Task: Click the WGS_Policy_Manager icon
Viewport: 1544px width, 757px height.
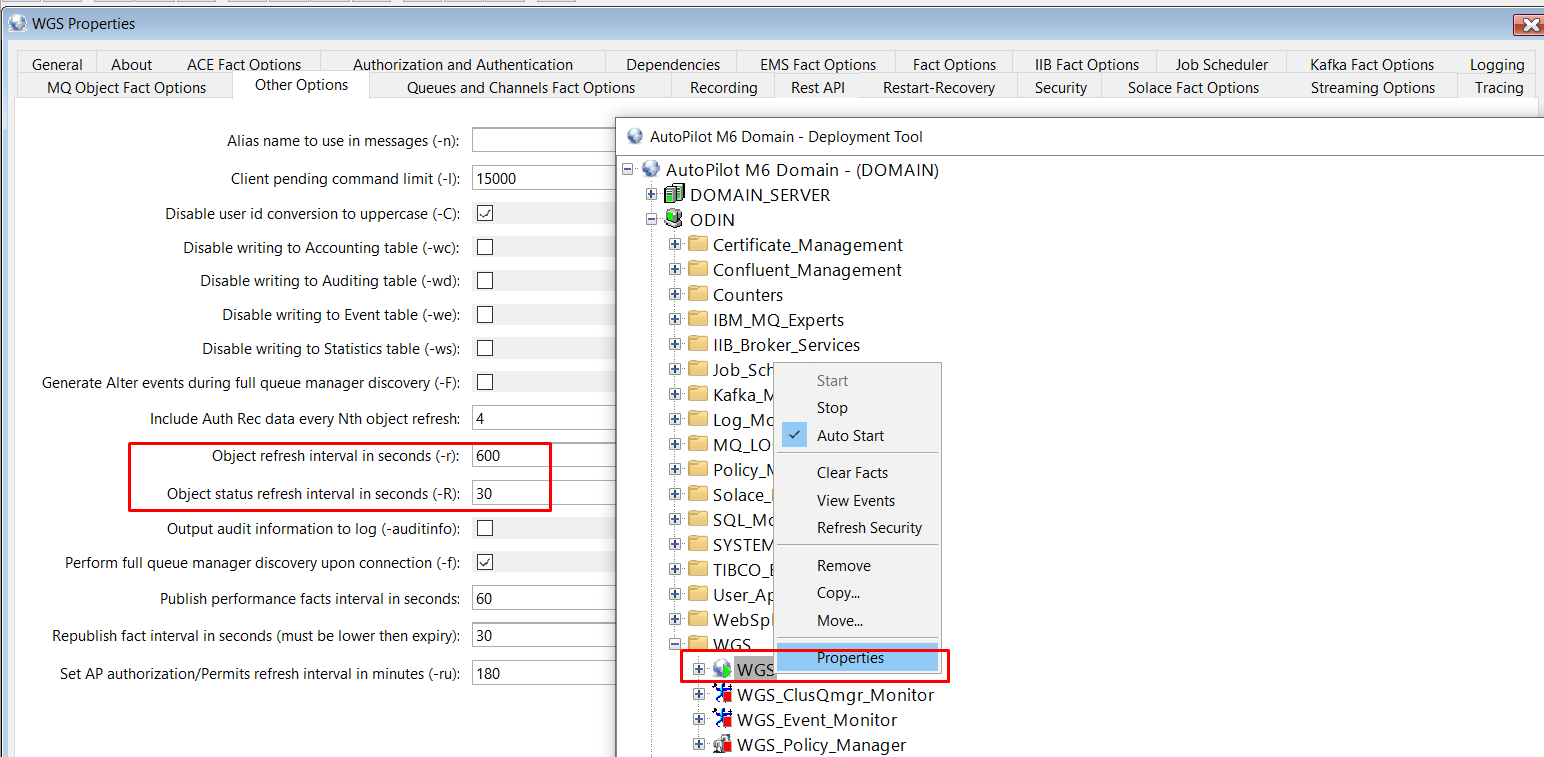Action: click(x=722, y=744)
